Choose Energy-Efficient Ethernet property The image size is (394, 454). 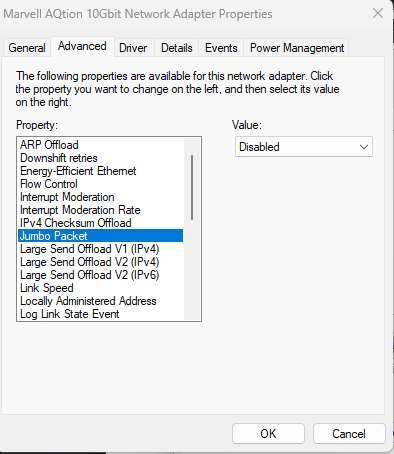click(x=100, y=171)
